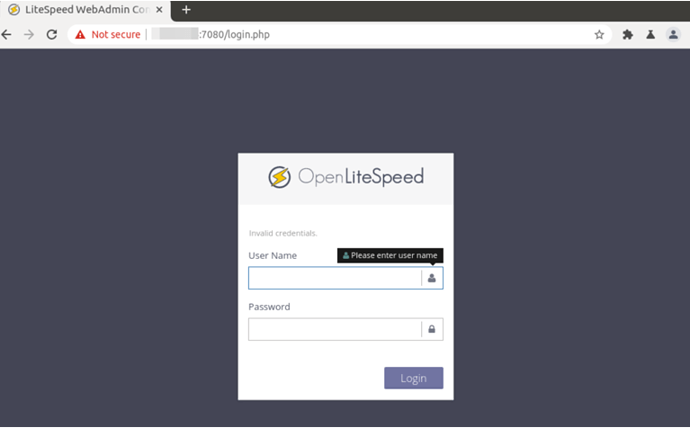Reload the login page
The image size is (690, 428).
coord(52,34)
